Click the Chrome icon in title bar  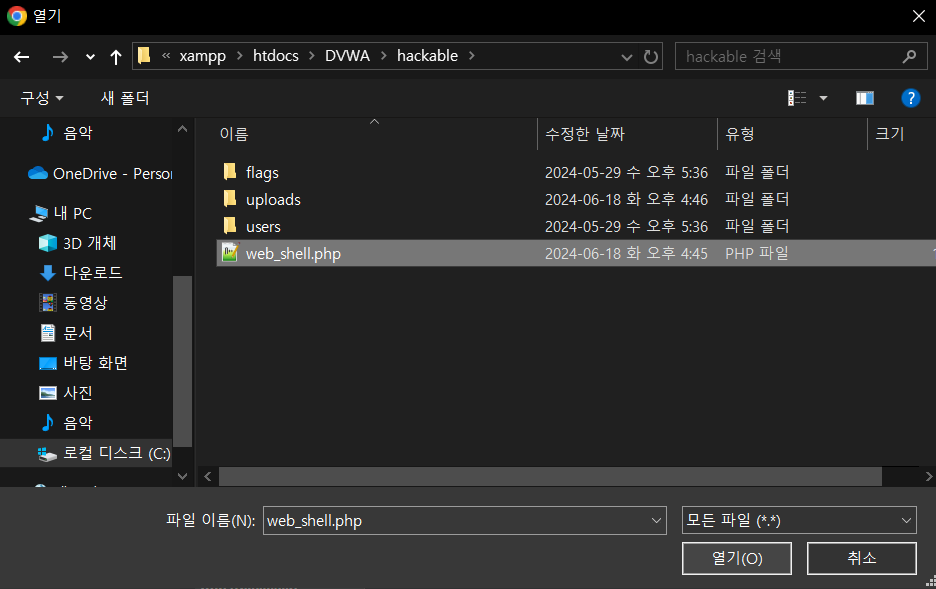click(x=17, y=16)
